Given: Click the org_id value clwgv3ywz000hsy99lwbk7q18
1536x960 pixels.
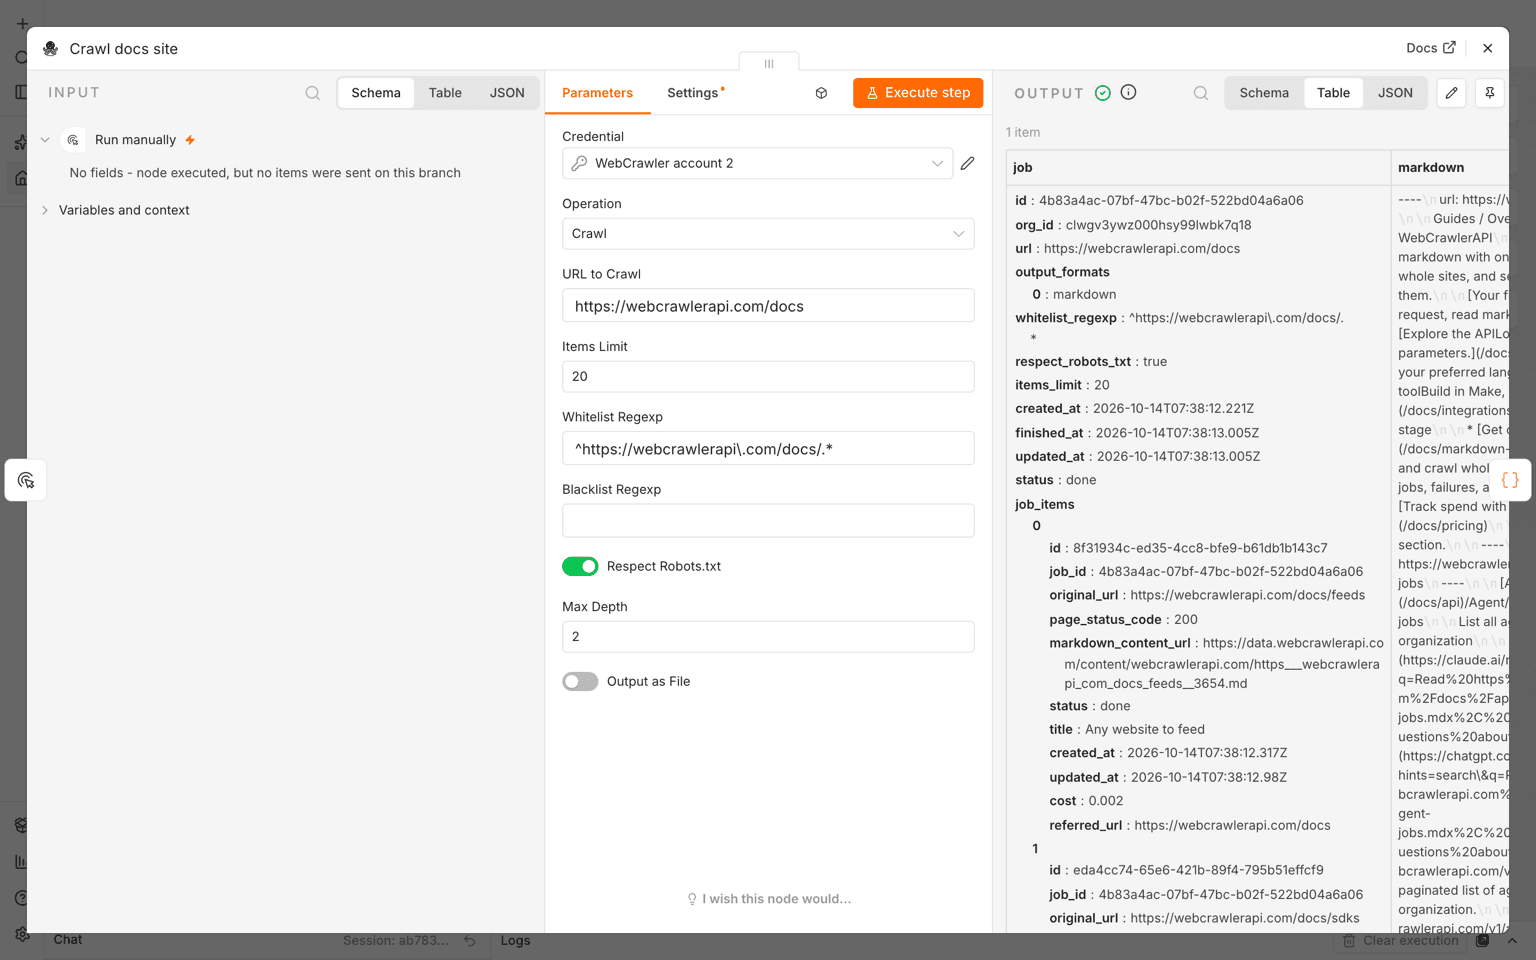Looking at the screenshot, I should coord(1159,225).
